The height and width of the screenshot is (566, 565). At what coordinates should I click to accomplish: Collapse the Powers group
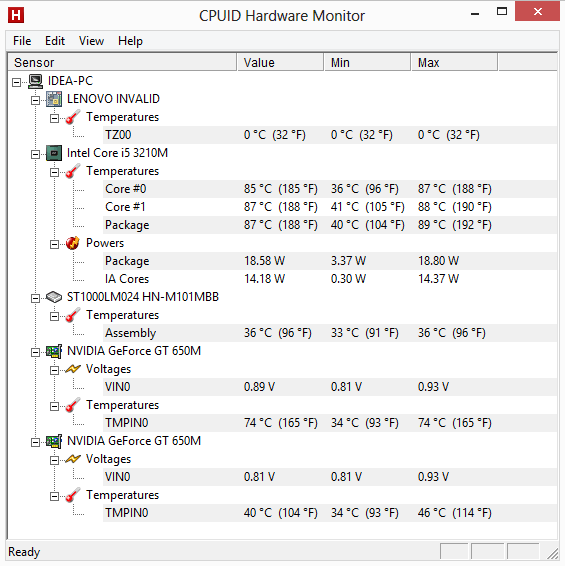click(54, 244)
